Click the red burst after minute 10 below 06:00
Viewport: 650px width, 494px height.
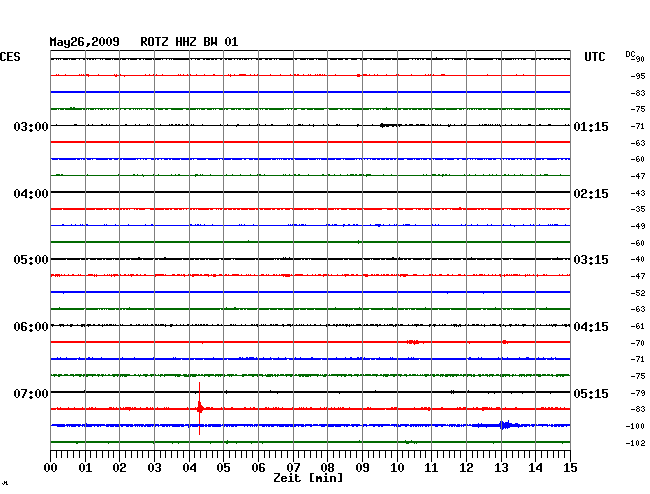[x=413, y=342]
